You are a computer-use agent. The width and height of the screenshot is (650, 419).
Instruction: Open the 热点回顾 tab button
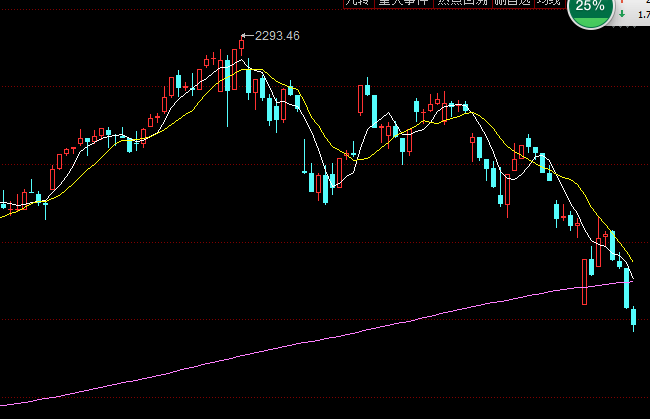[x=463, y=3]
